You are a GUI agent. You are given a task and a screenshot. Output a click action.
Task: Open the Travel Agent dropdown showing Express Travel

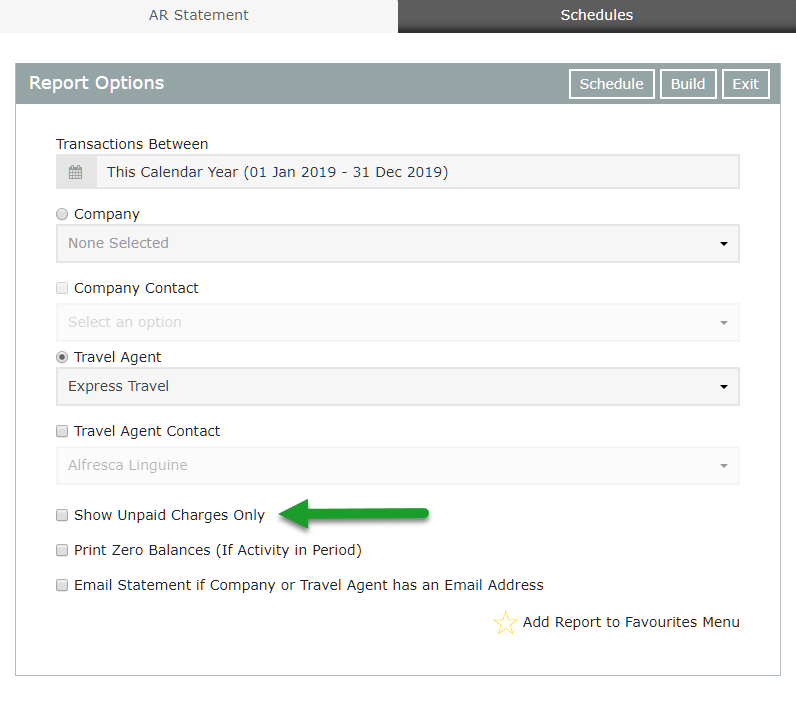pyautogui.click(x=397, y=386)
